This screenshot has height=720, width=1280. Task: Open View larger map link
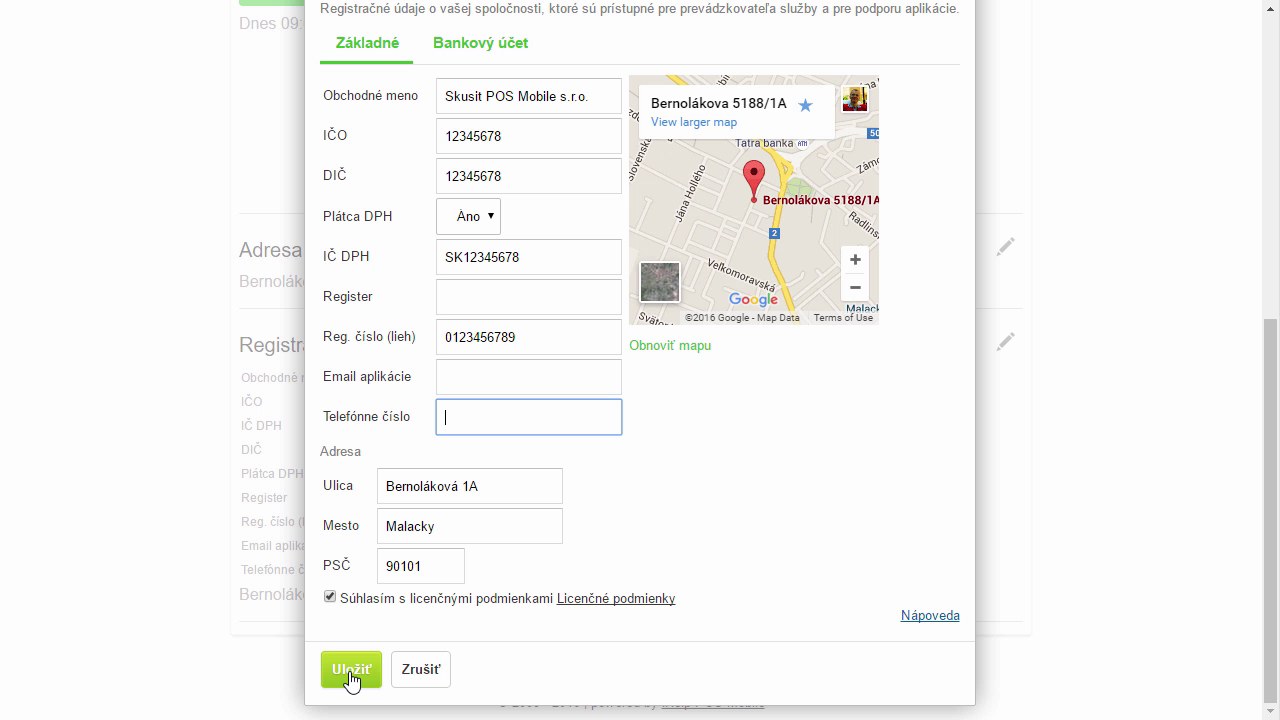tap(694, 122)
